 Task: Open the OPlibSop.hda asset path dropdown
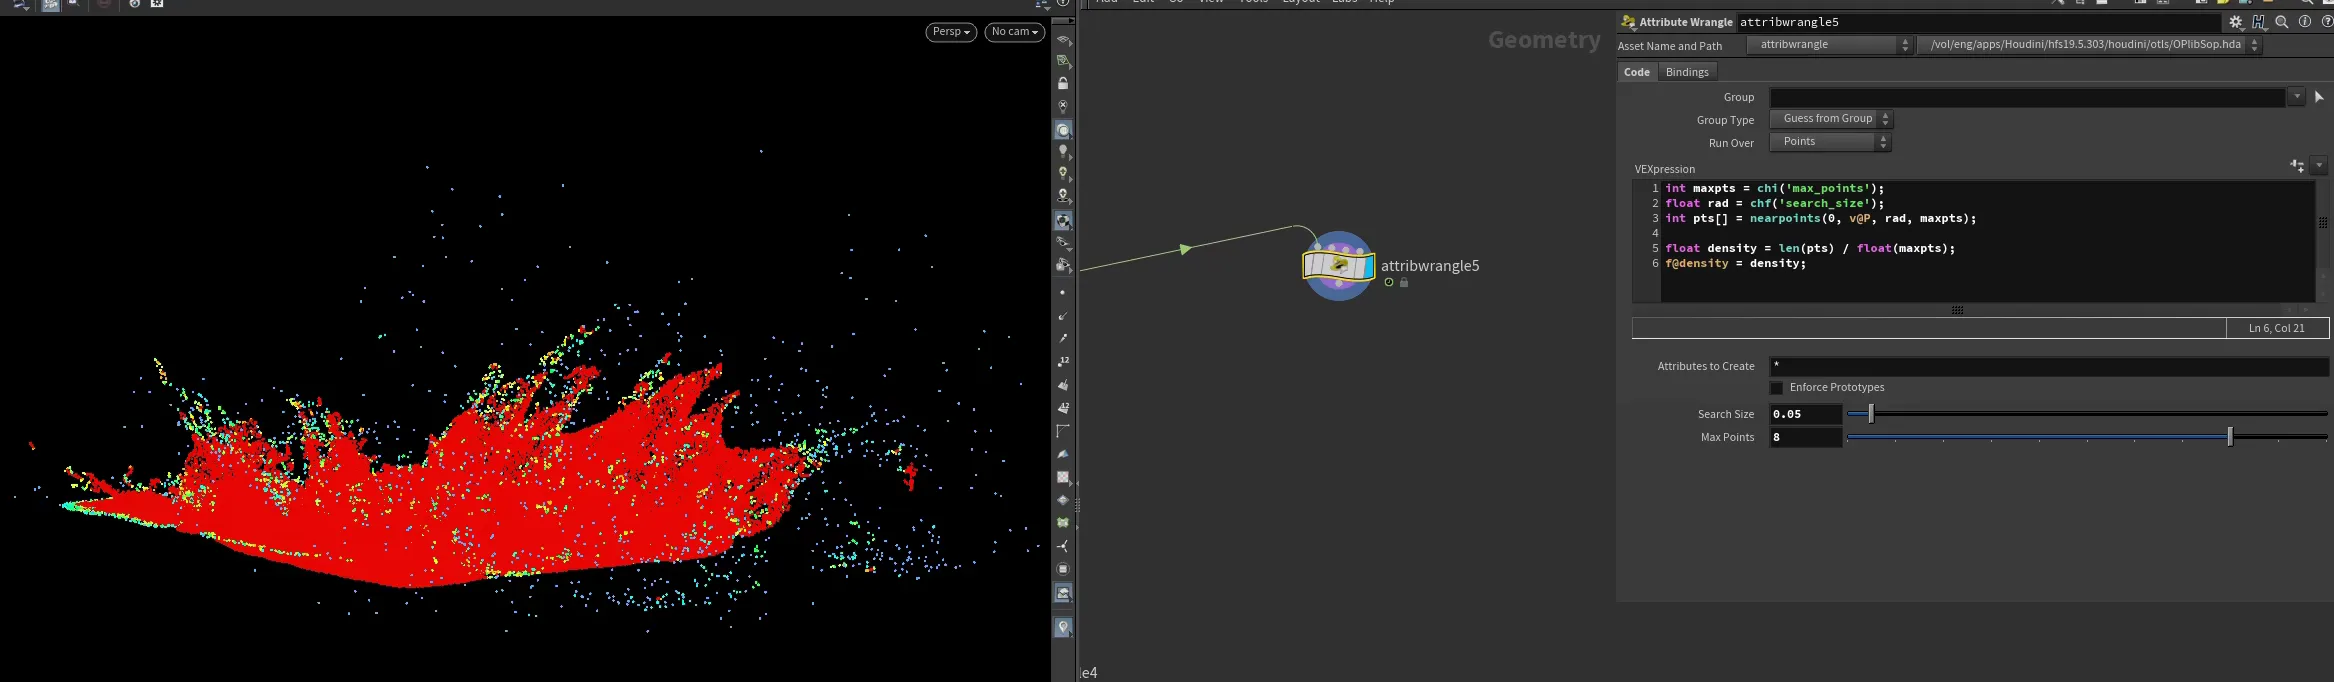click(x=2090, y=45)
